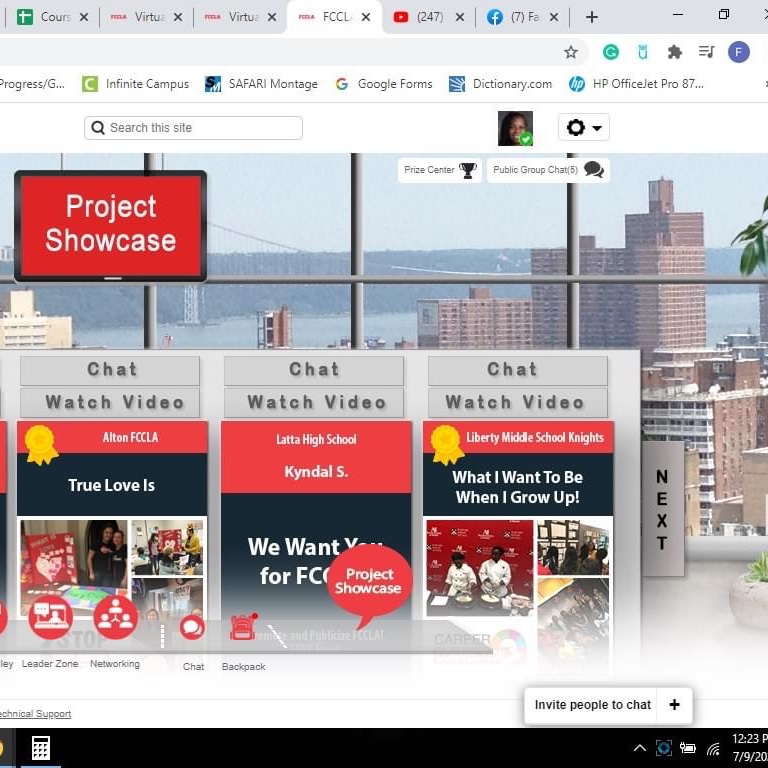This screenshot has width=768, height=768.
Task: Close the active FCCLA tab
Action: [x=366, y=17]
